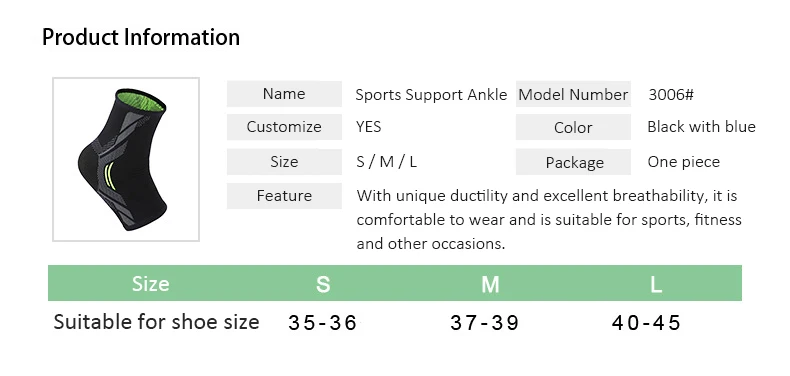Click the feature description paragraph

pyautogui.click(x=549, y=220)
